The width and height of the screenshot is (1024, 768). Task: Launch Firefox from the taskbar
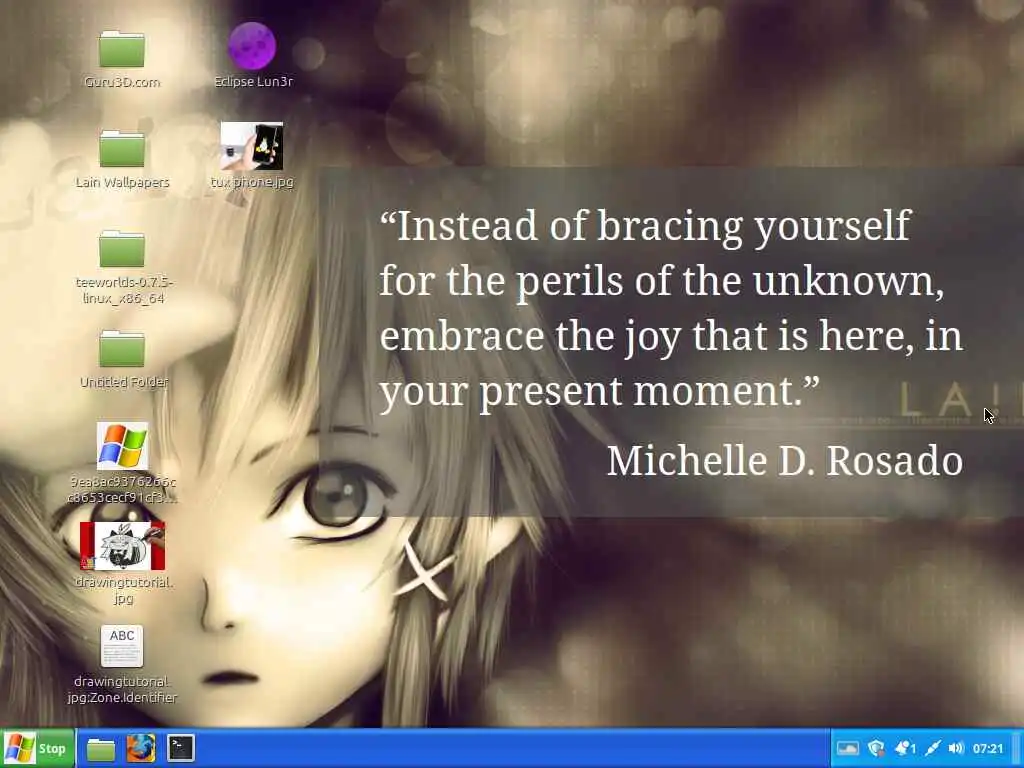pyautogui.click(x=141, y=748)
